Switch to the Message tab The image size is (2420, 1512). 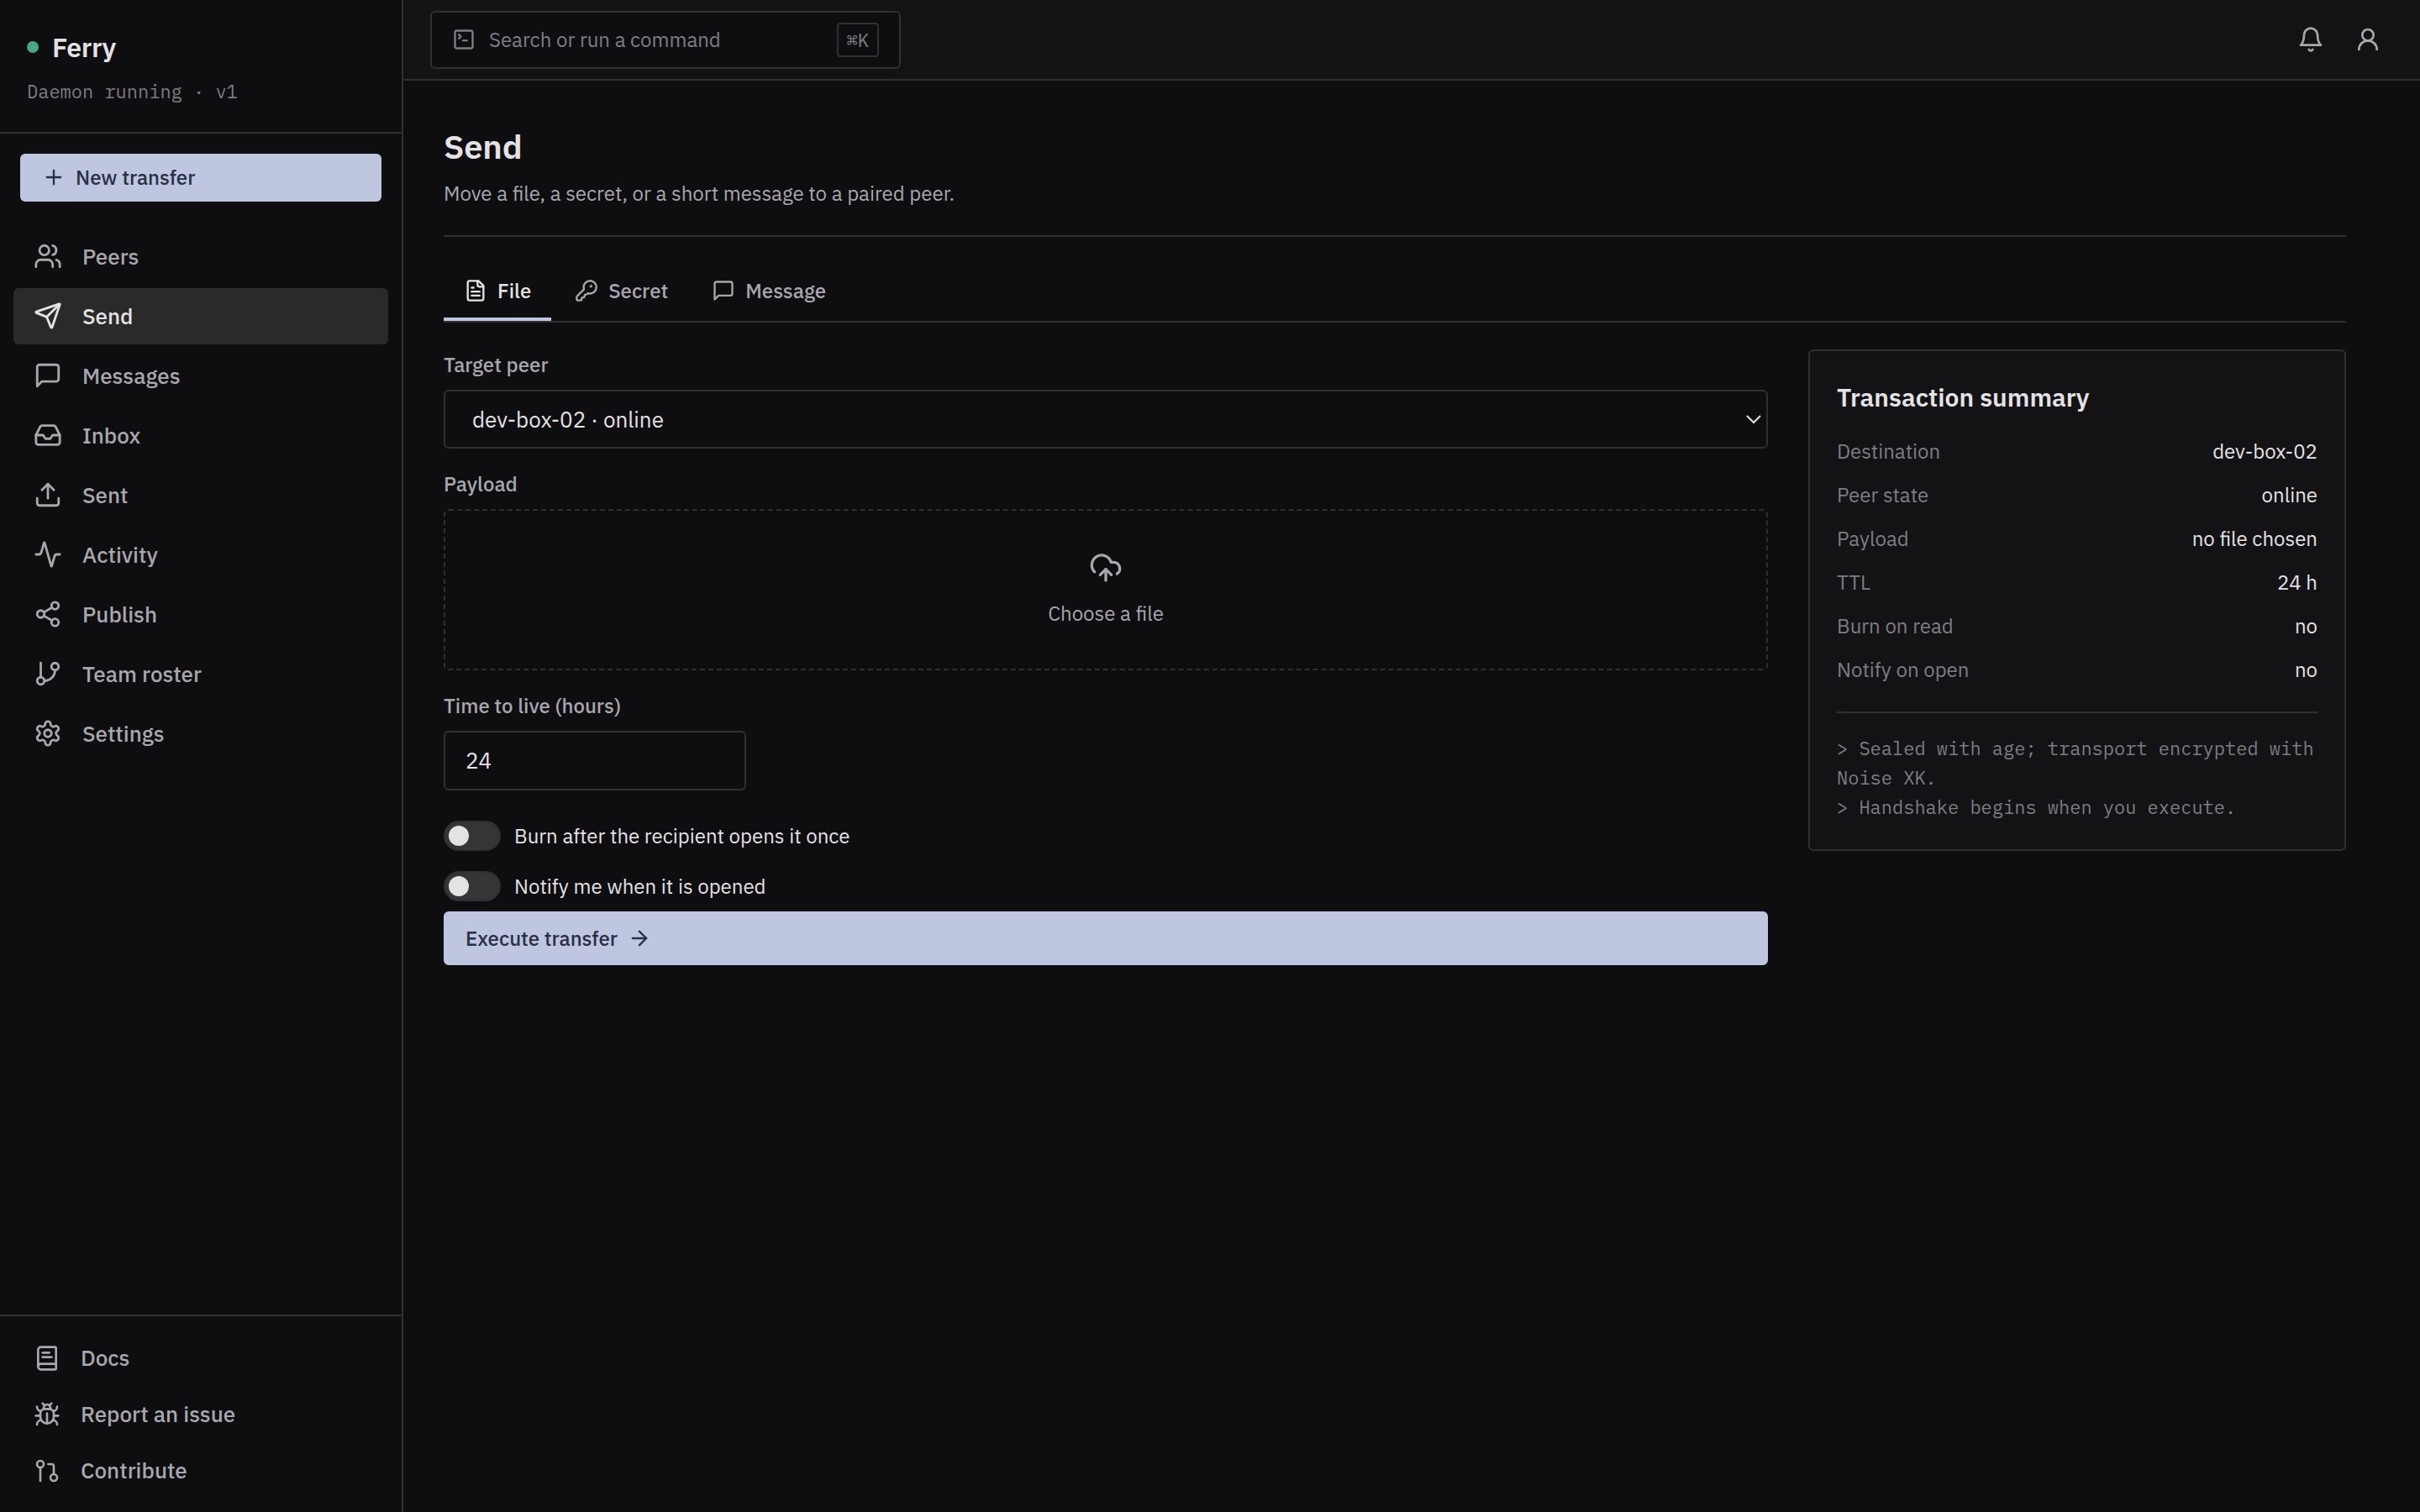coord(769,291)
